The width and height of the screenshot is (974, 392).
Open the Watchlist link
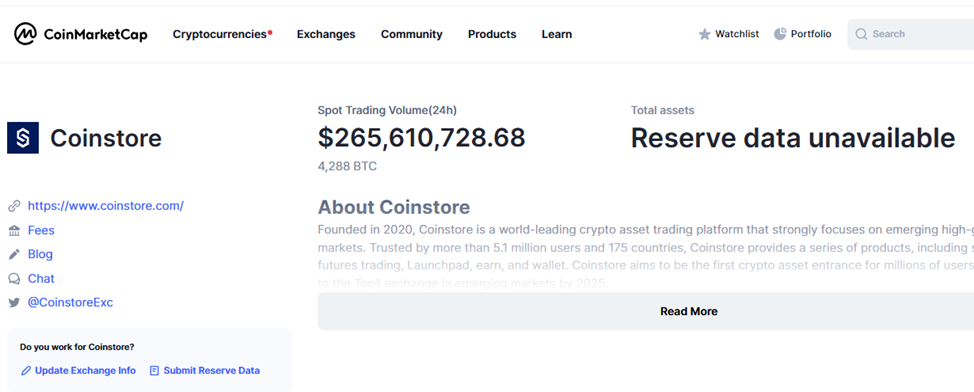737,34
